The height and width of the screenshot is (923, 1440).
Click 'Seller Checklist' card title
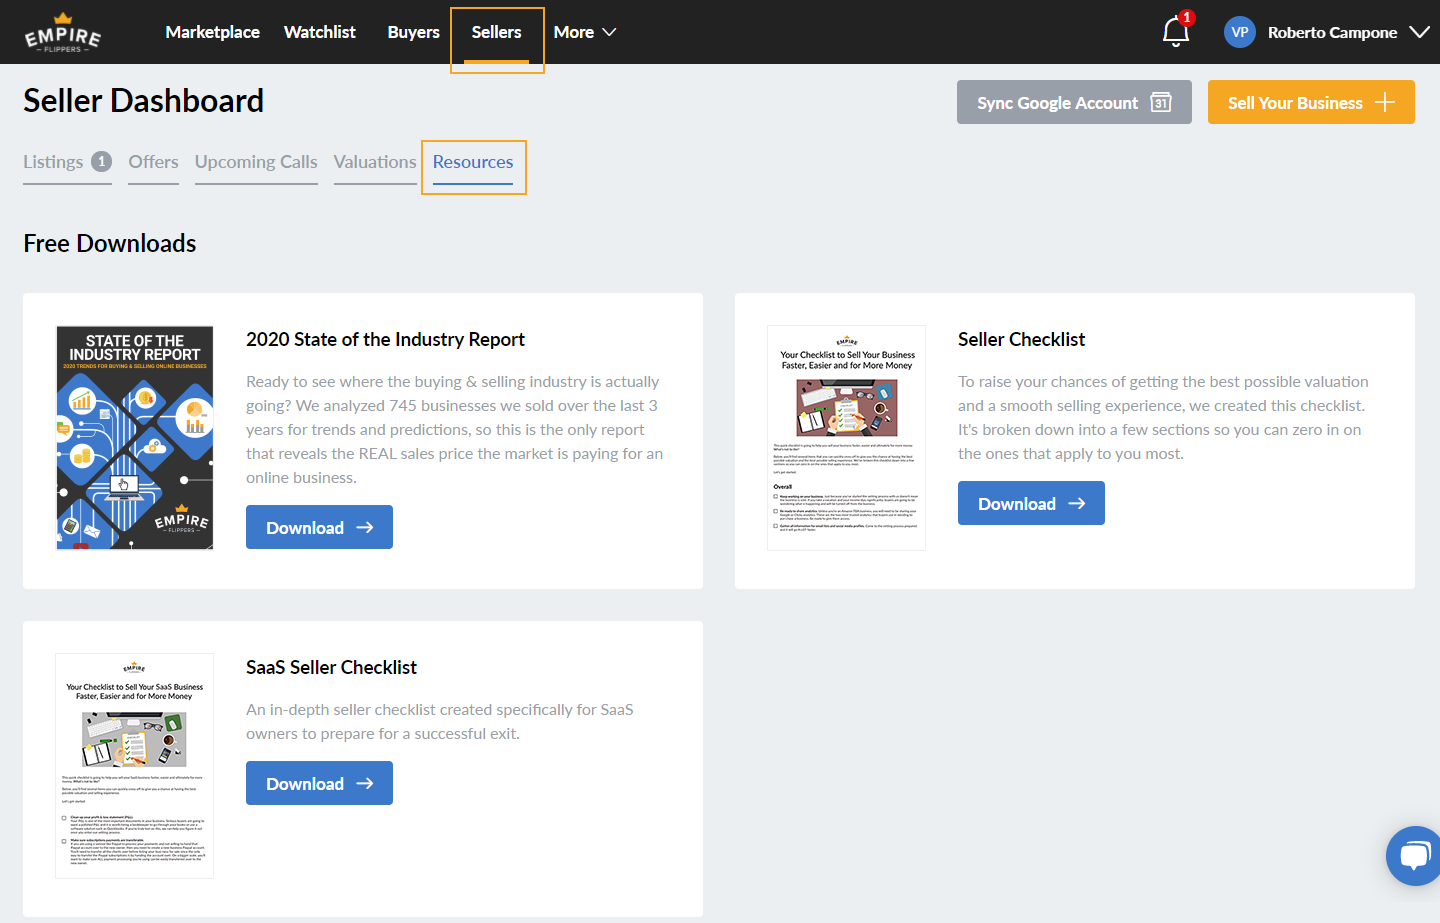pyautogui.click(x=1021, y=339)
